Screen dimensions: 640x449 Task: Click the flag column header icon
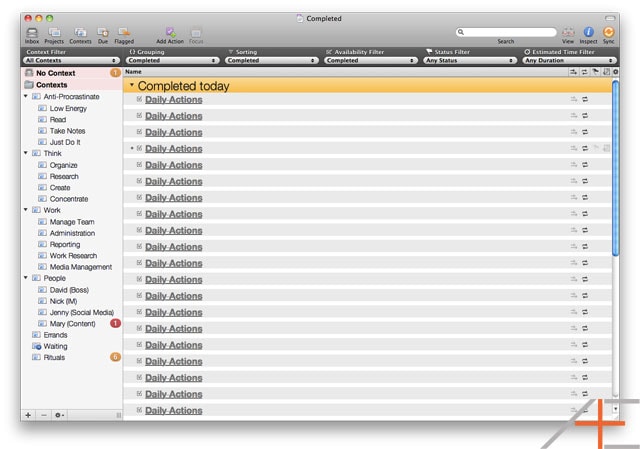[596, 72]
